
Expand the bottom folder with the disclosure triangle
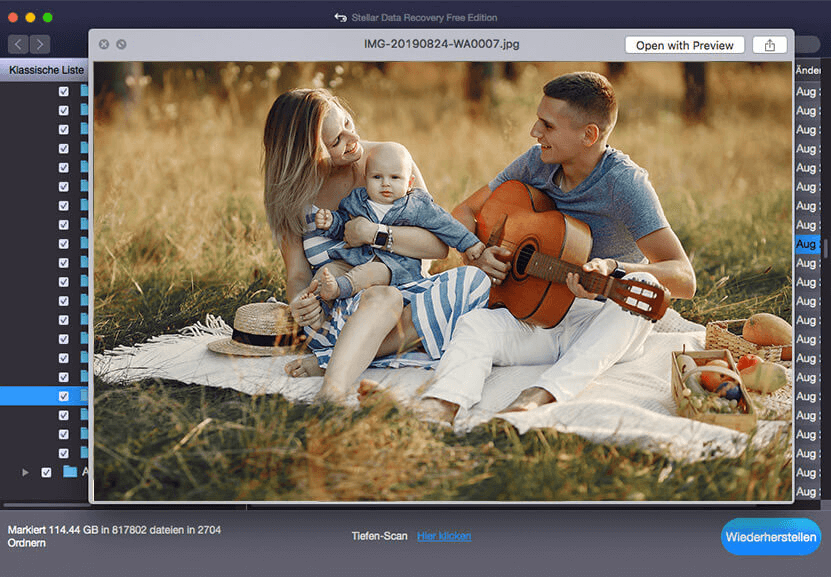pos(25,472)
